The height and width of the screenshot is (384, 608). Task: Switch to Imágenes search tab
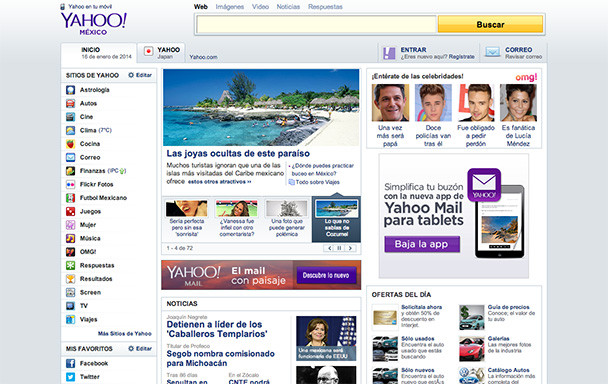[230, 7]
